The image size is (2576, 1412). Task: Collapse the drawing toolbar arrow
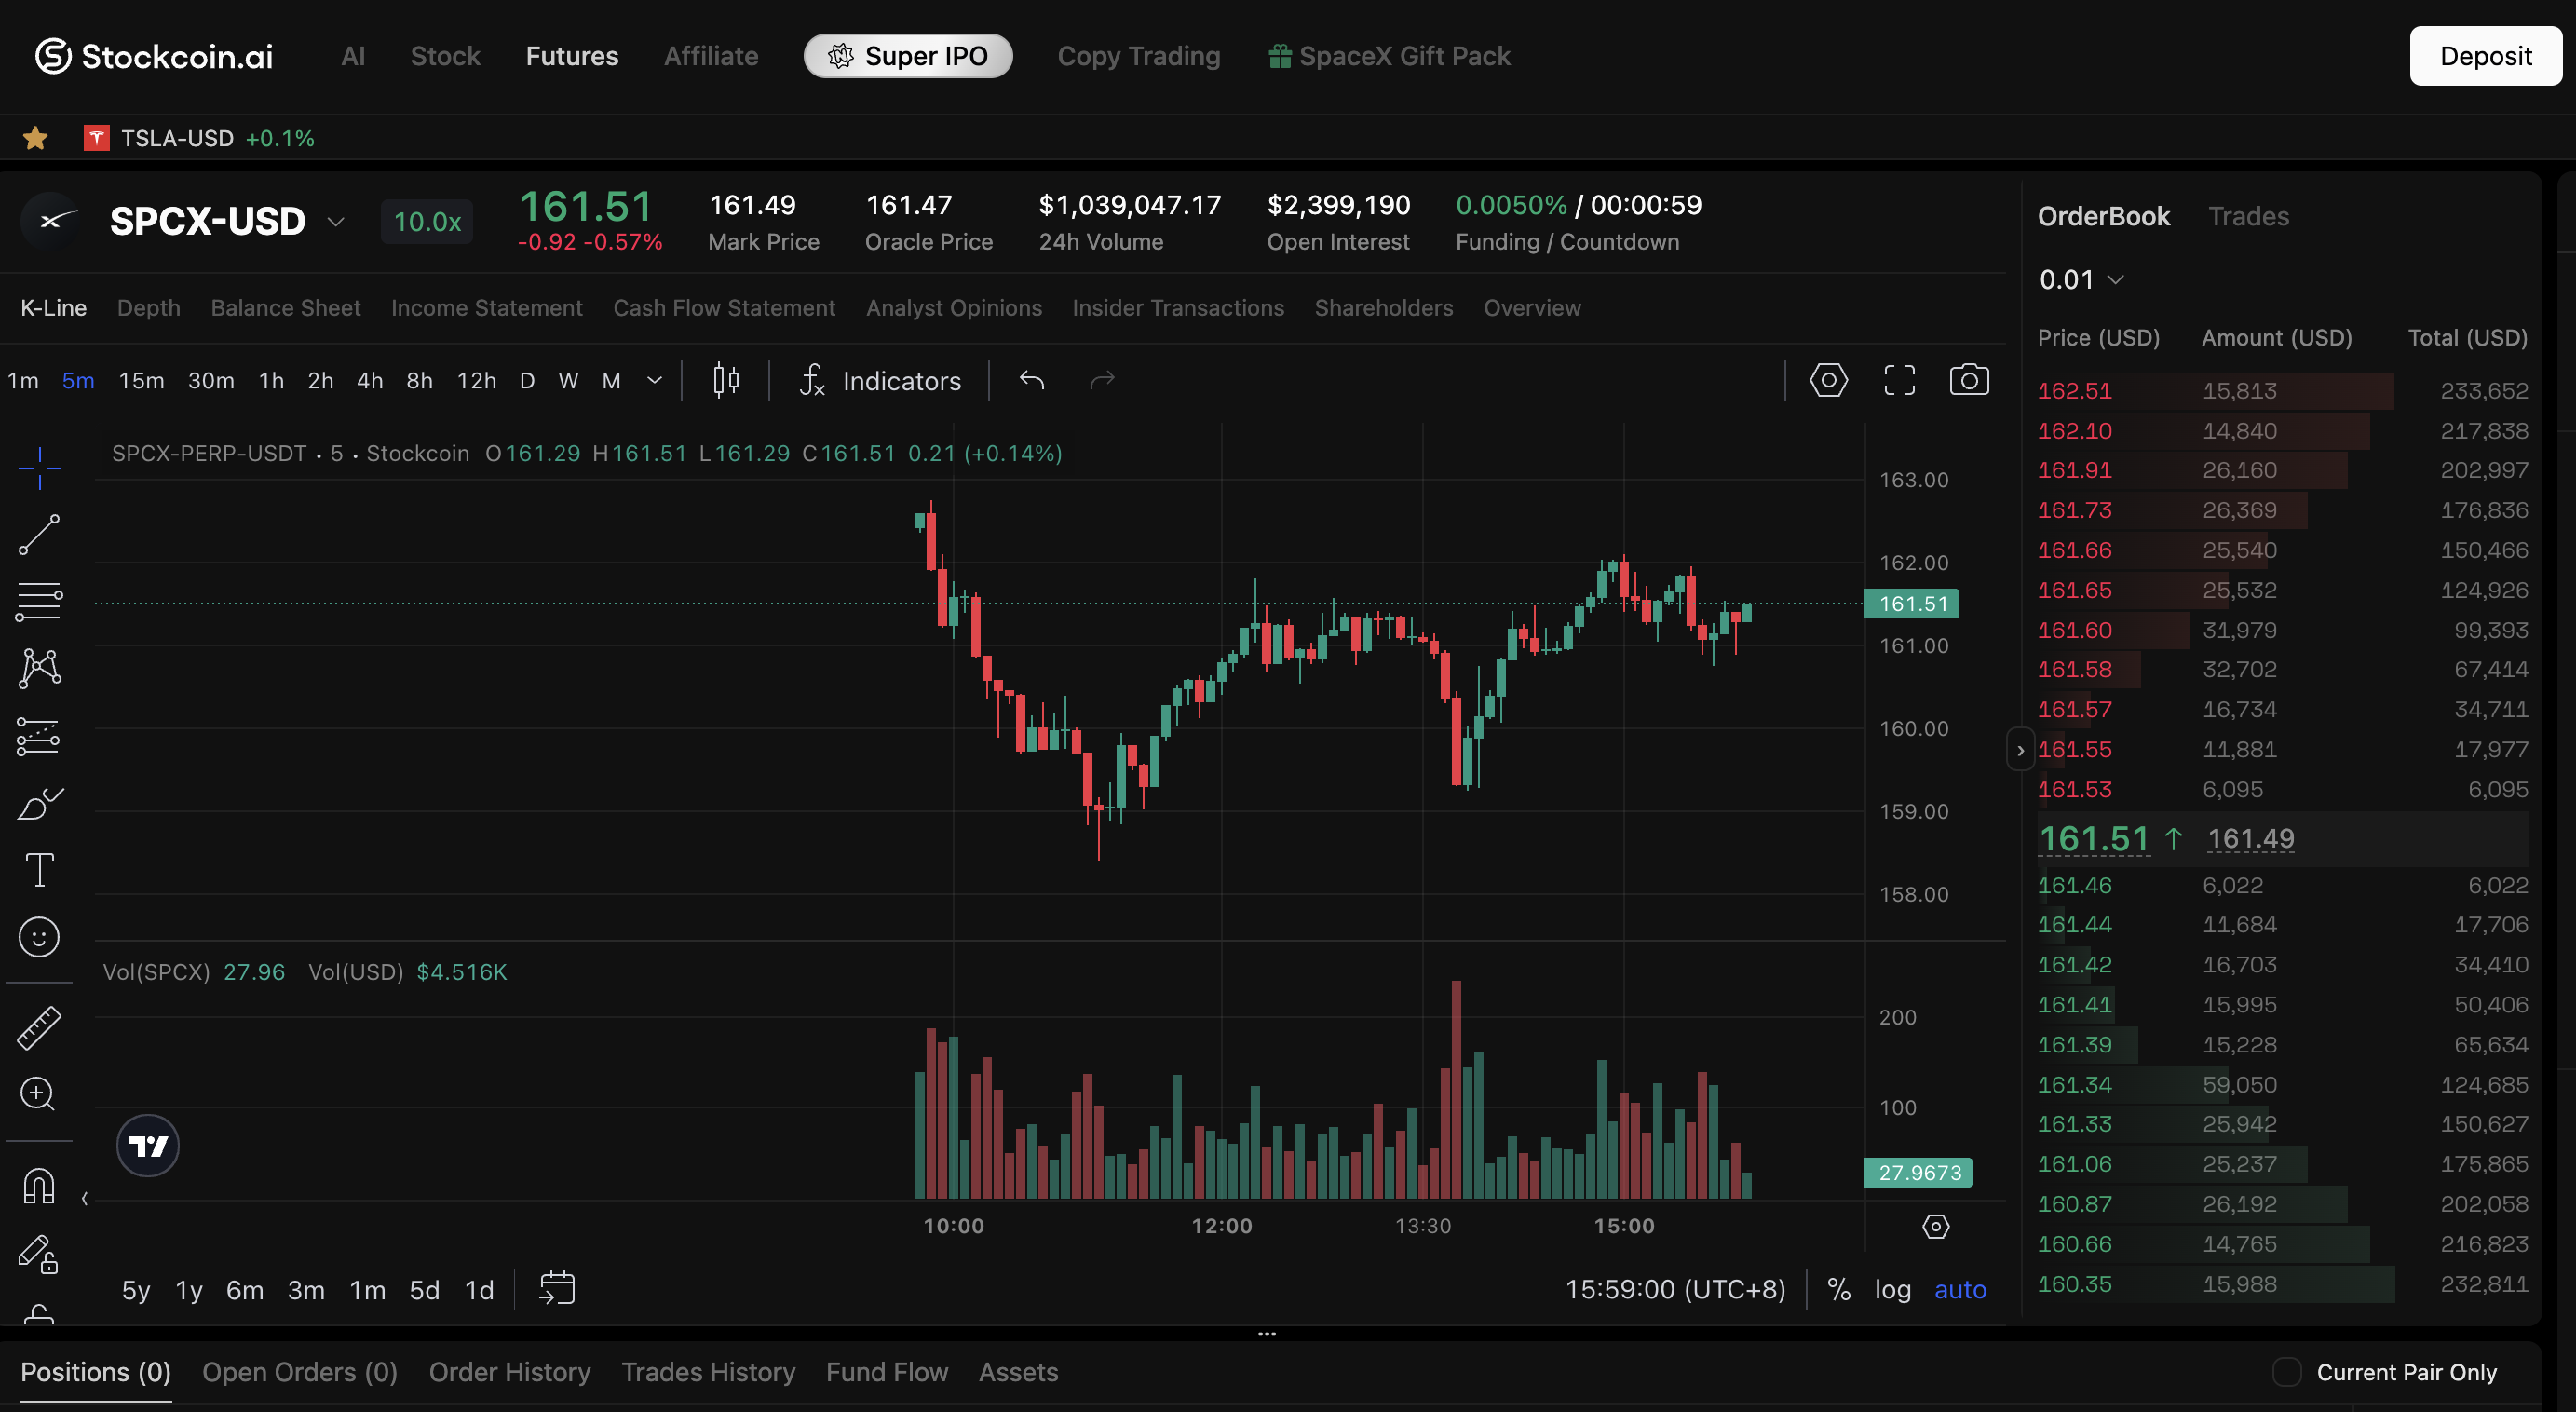coord(85,1198)
